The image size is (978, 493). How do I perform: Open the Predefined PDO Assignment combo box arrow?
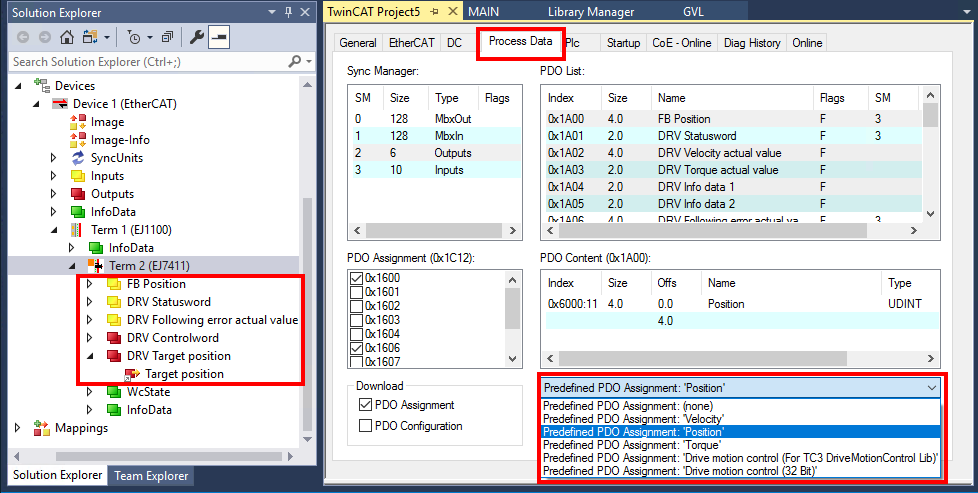[x=932, y=388]
